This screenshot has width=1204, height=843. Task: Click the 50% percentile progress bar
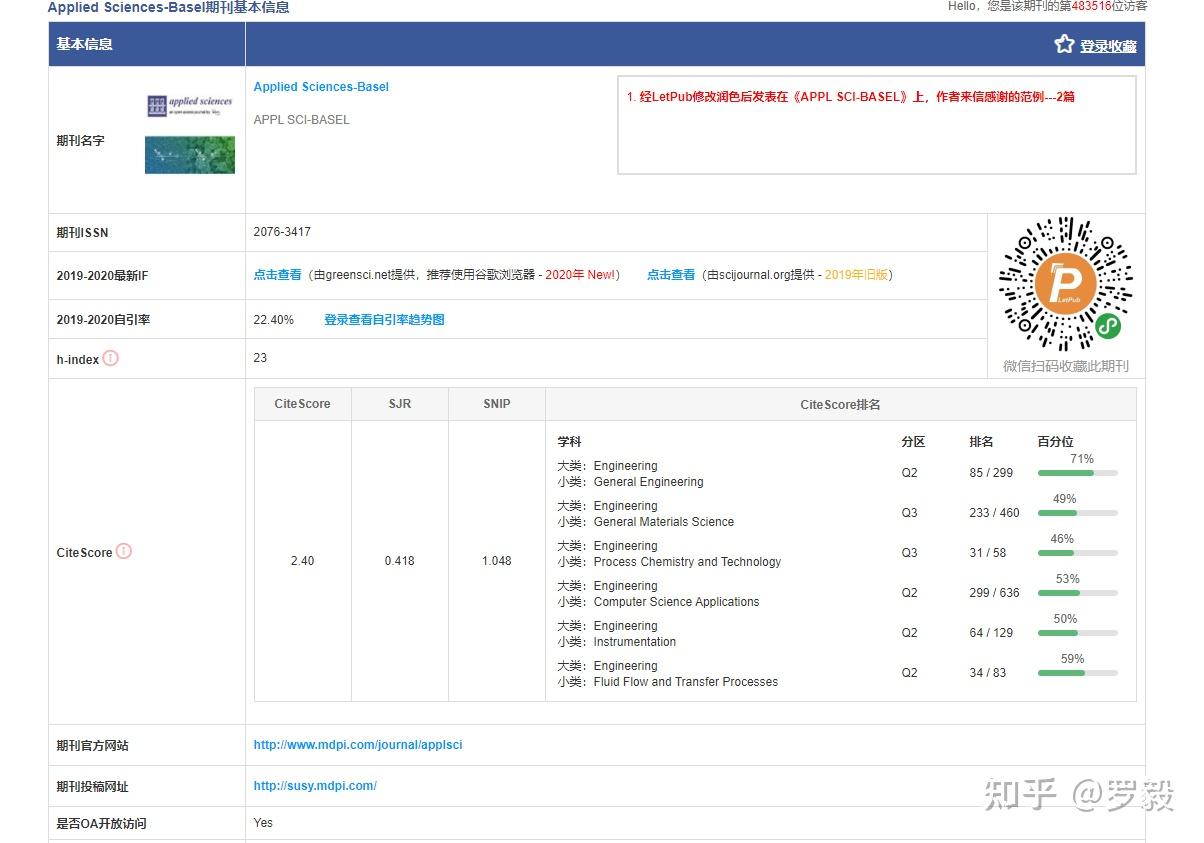pos(1078,633)
